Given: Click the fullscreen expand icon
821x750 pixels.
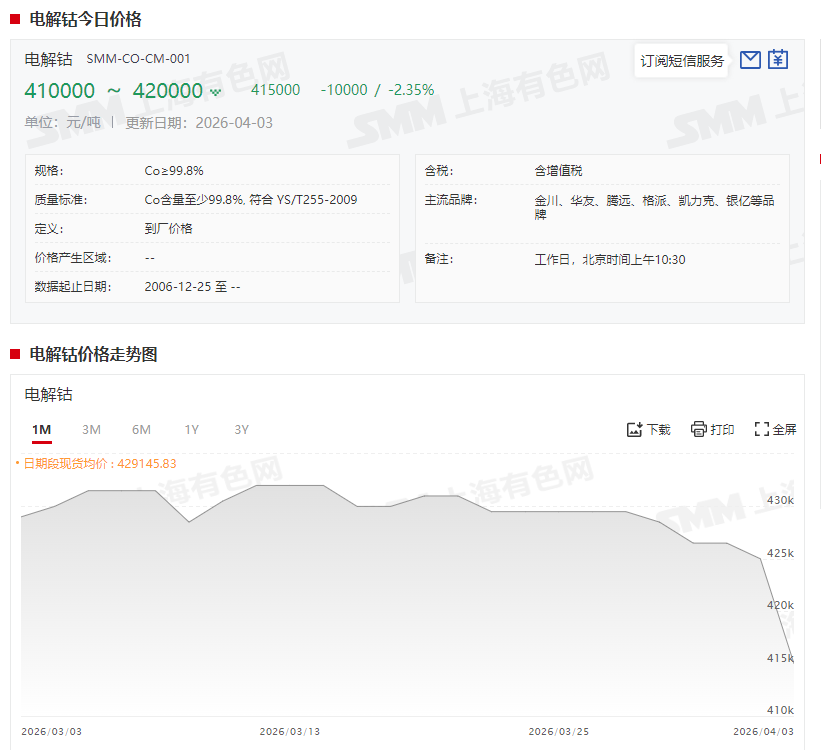Looking at the screenshot, I should point(762,429).
